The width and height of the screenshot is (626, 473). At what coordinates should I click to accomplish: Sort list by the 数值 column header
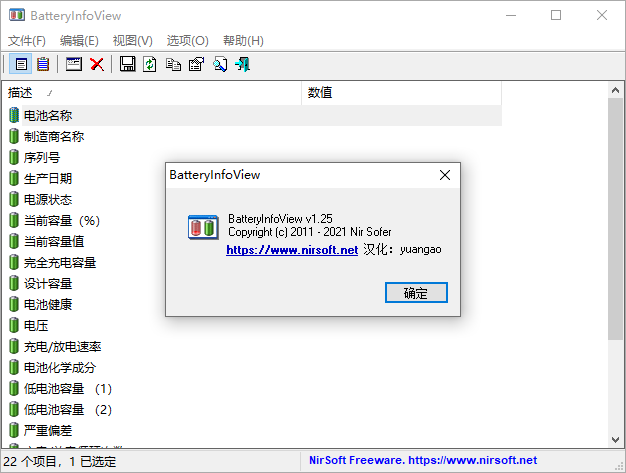pos(401,93)
